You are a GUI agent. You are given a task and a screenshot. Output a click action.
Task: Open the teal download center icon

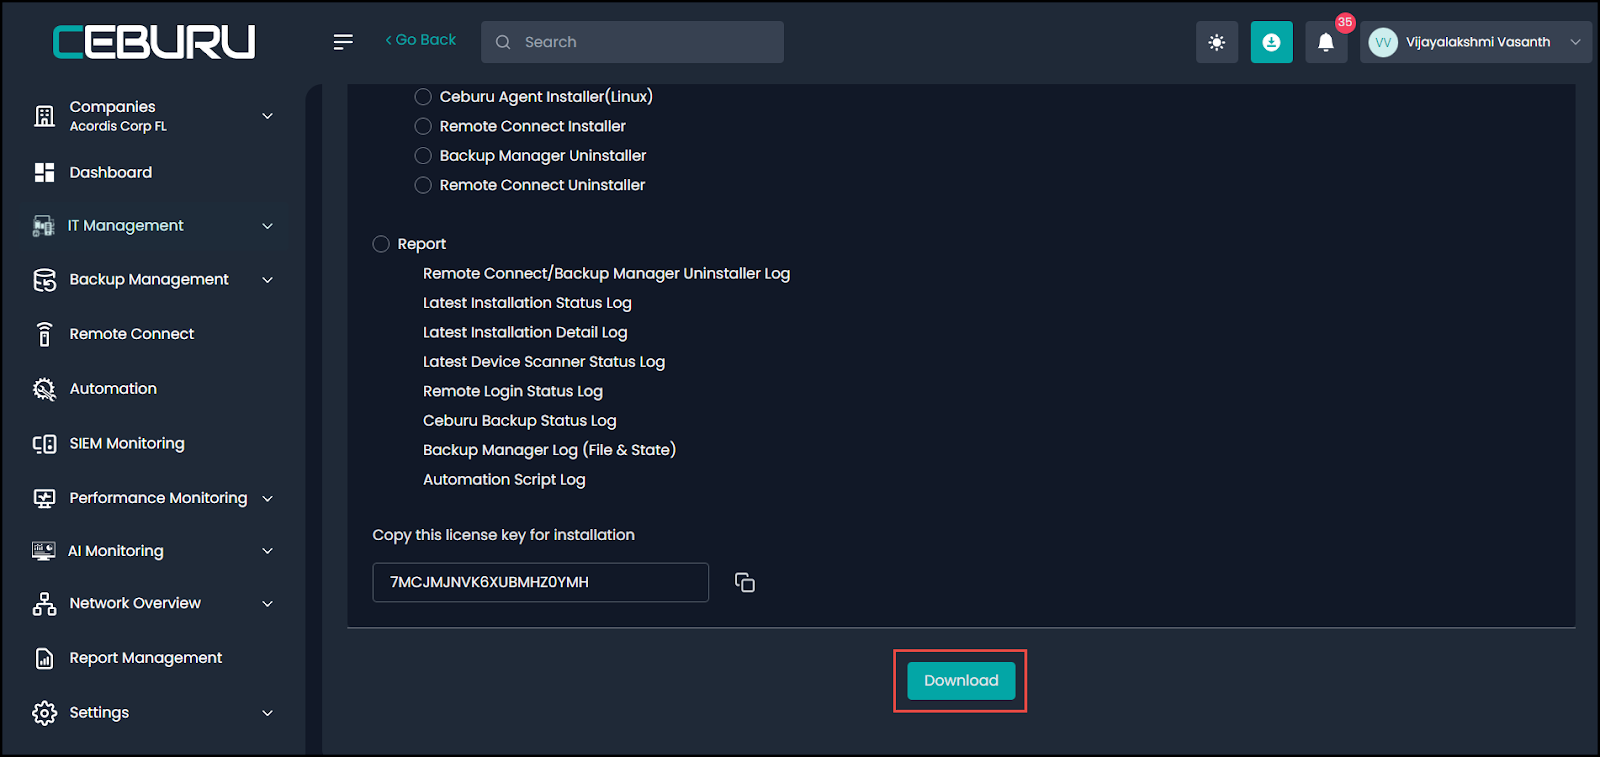[x=1272, y=42]
